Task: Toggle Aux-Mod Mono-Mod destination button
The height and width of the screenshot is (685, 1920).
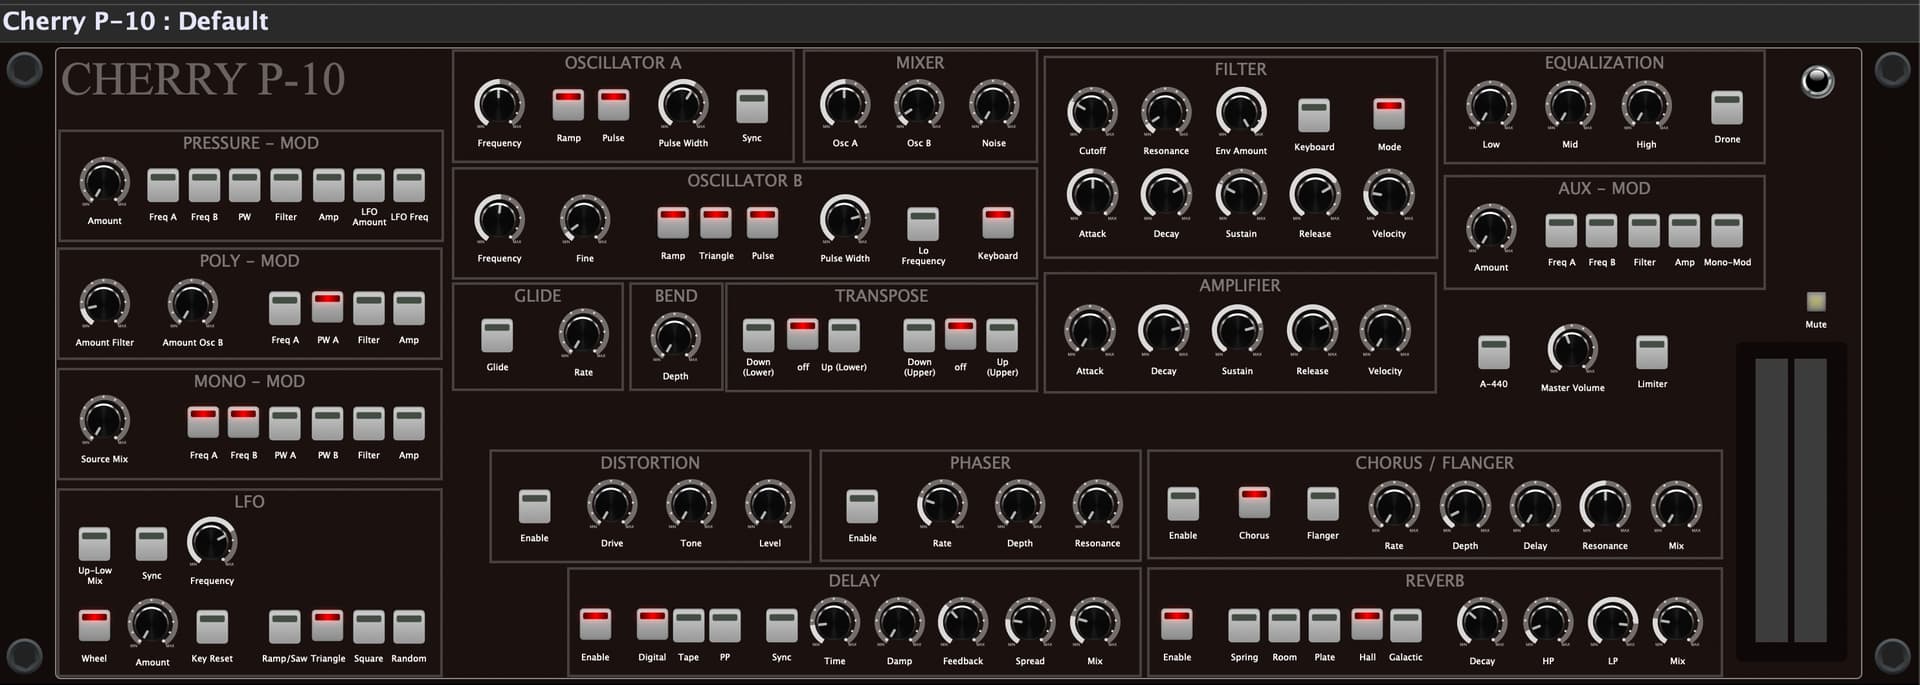Action: click(x=1726, y=231)
